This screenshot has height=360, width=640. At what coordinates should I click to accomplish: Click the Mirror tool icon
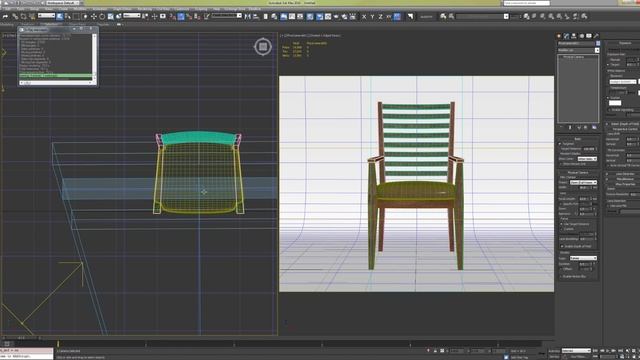point(247,16)
